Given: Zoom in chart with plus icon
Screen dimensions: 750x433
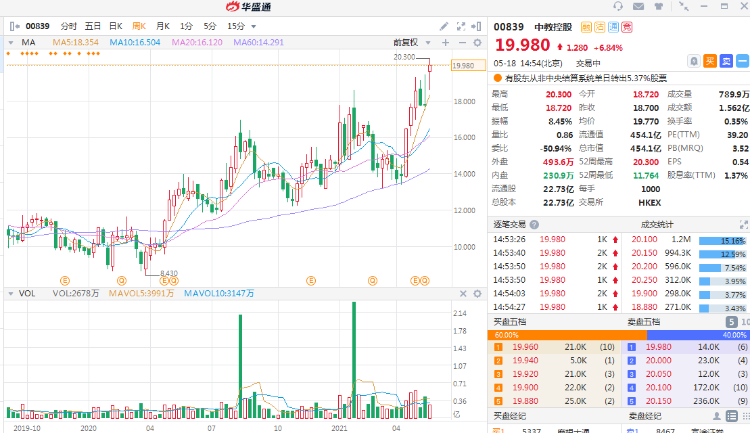Looking at the screenshot, I should pyautogui.click(x=445, y=43).
